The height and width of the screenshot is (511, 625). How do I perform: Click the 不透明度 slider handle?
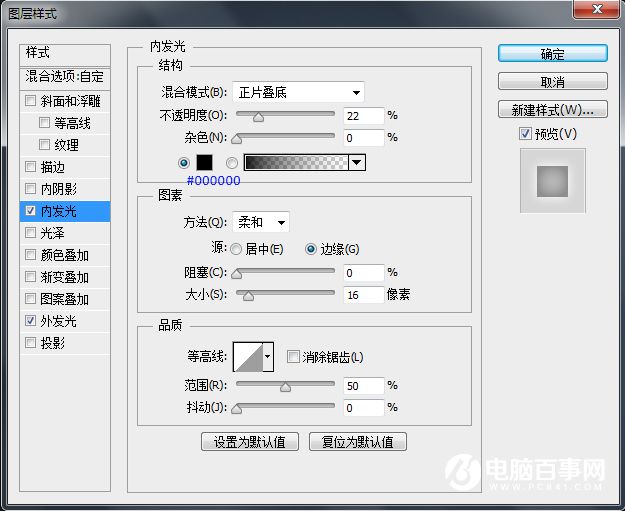(258, 117)
